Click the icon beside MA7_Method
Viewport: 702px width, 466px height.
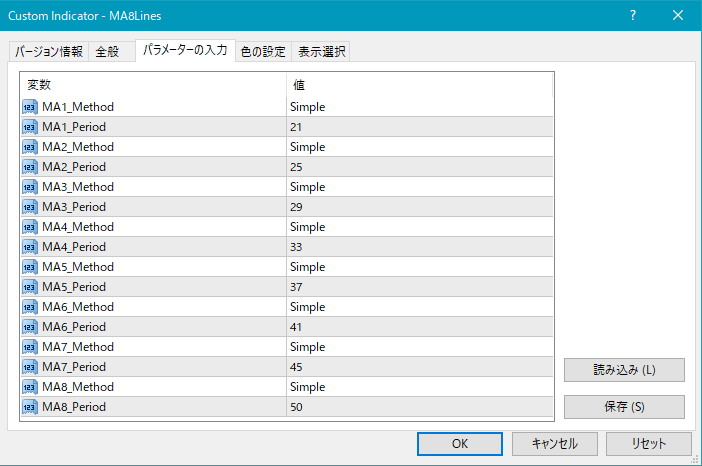tap(29, 347)
